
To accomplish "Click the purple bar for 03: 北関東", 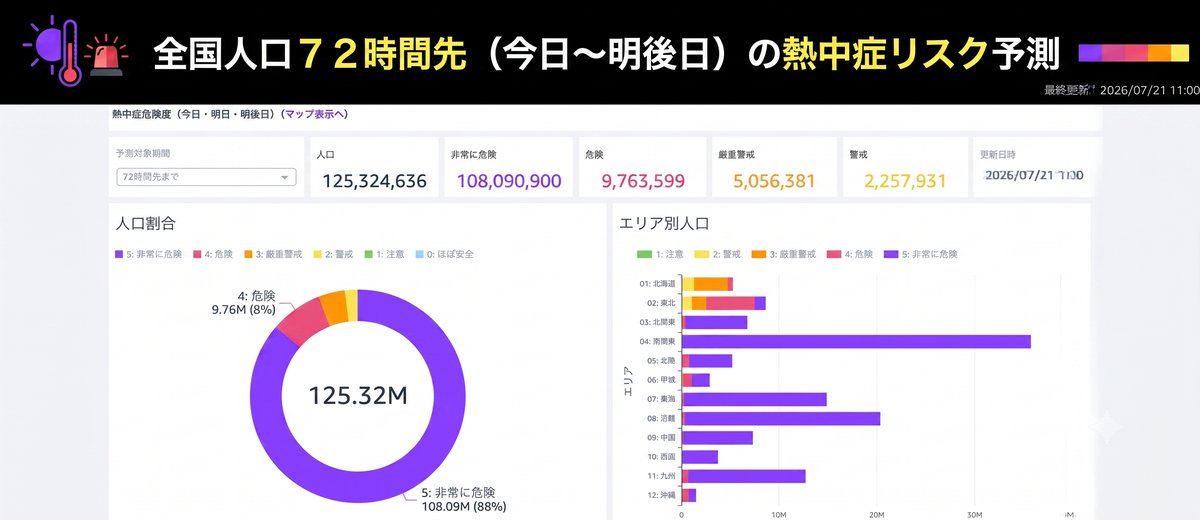I will click(x=714, y=322).
